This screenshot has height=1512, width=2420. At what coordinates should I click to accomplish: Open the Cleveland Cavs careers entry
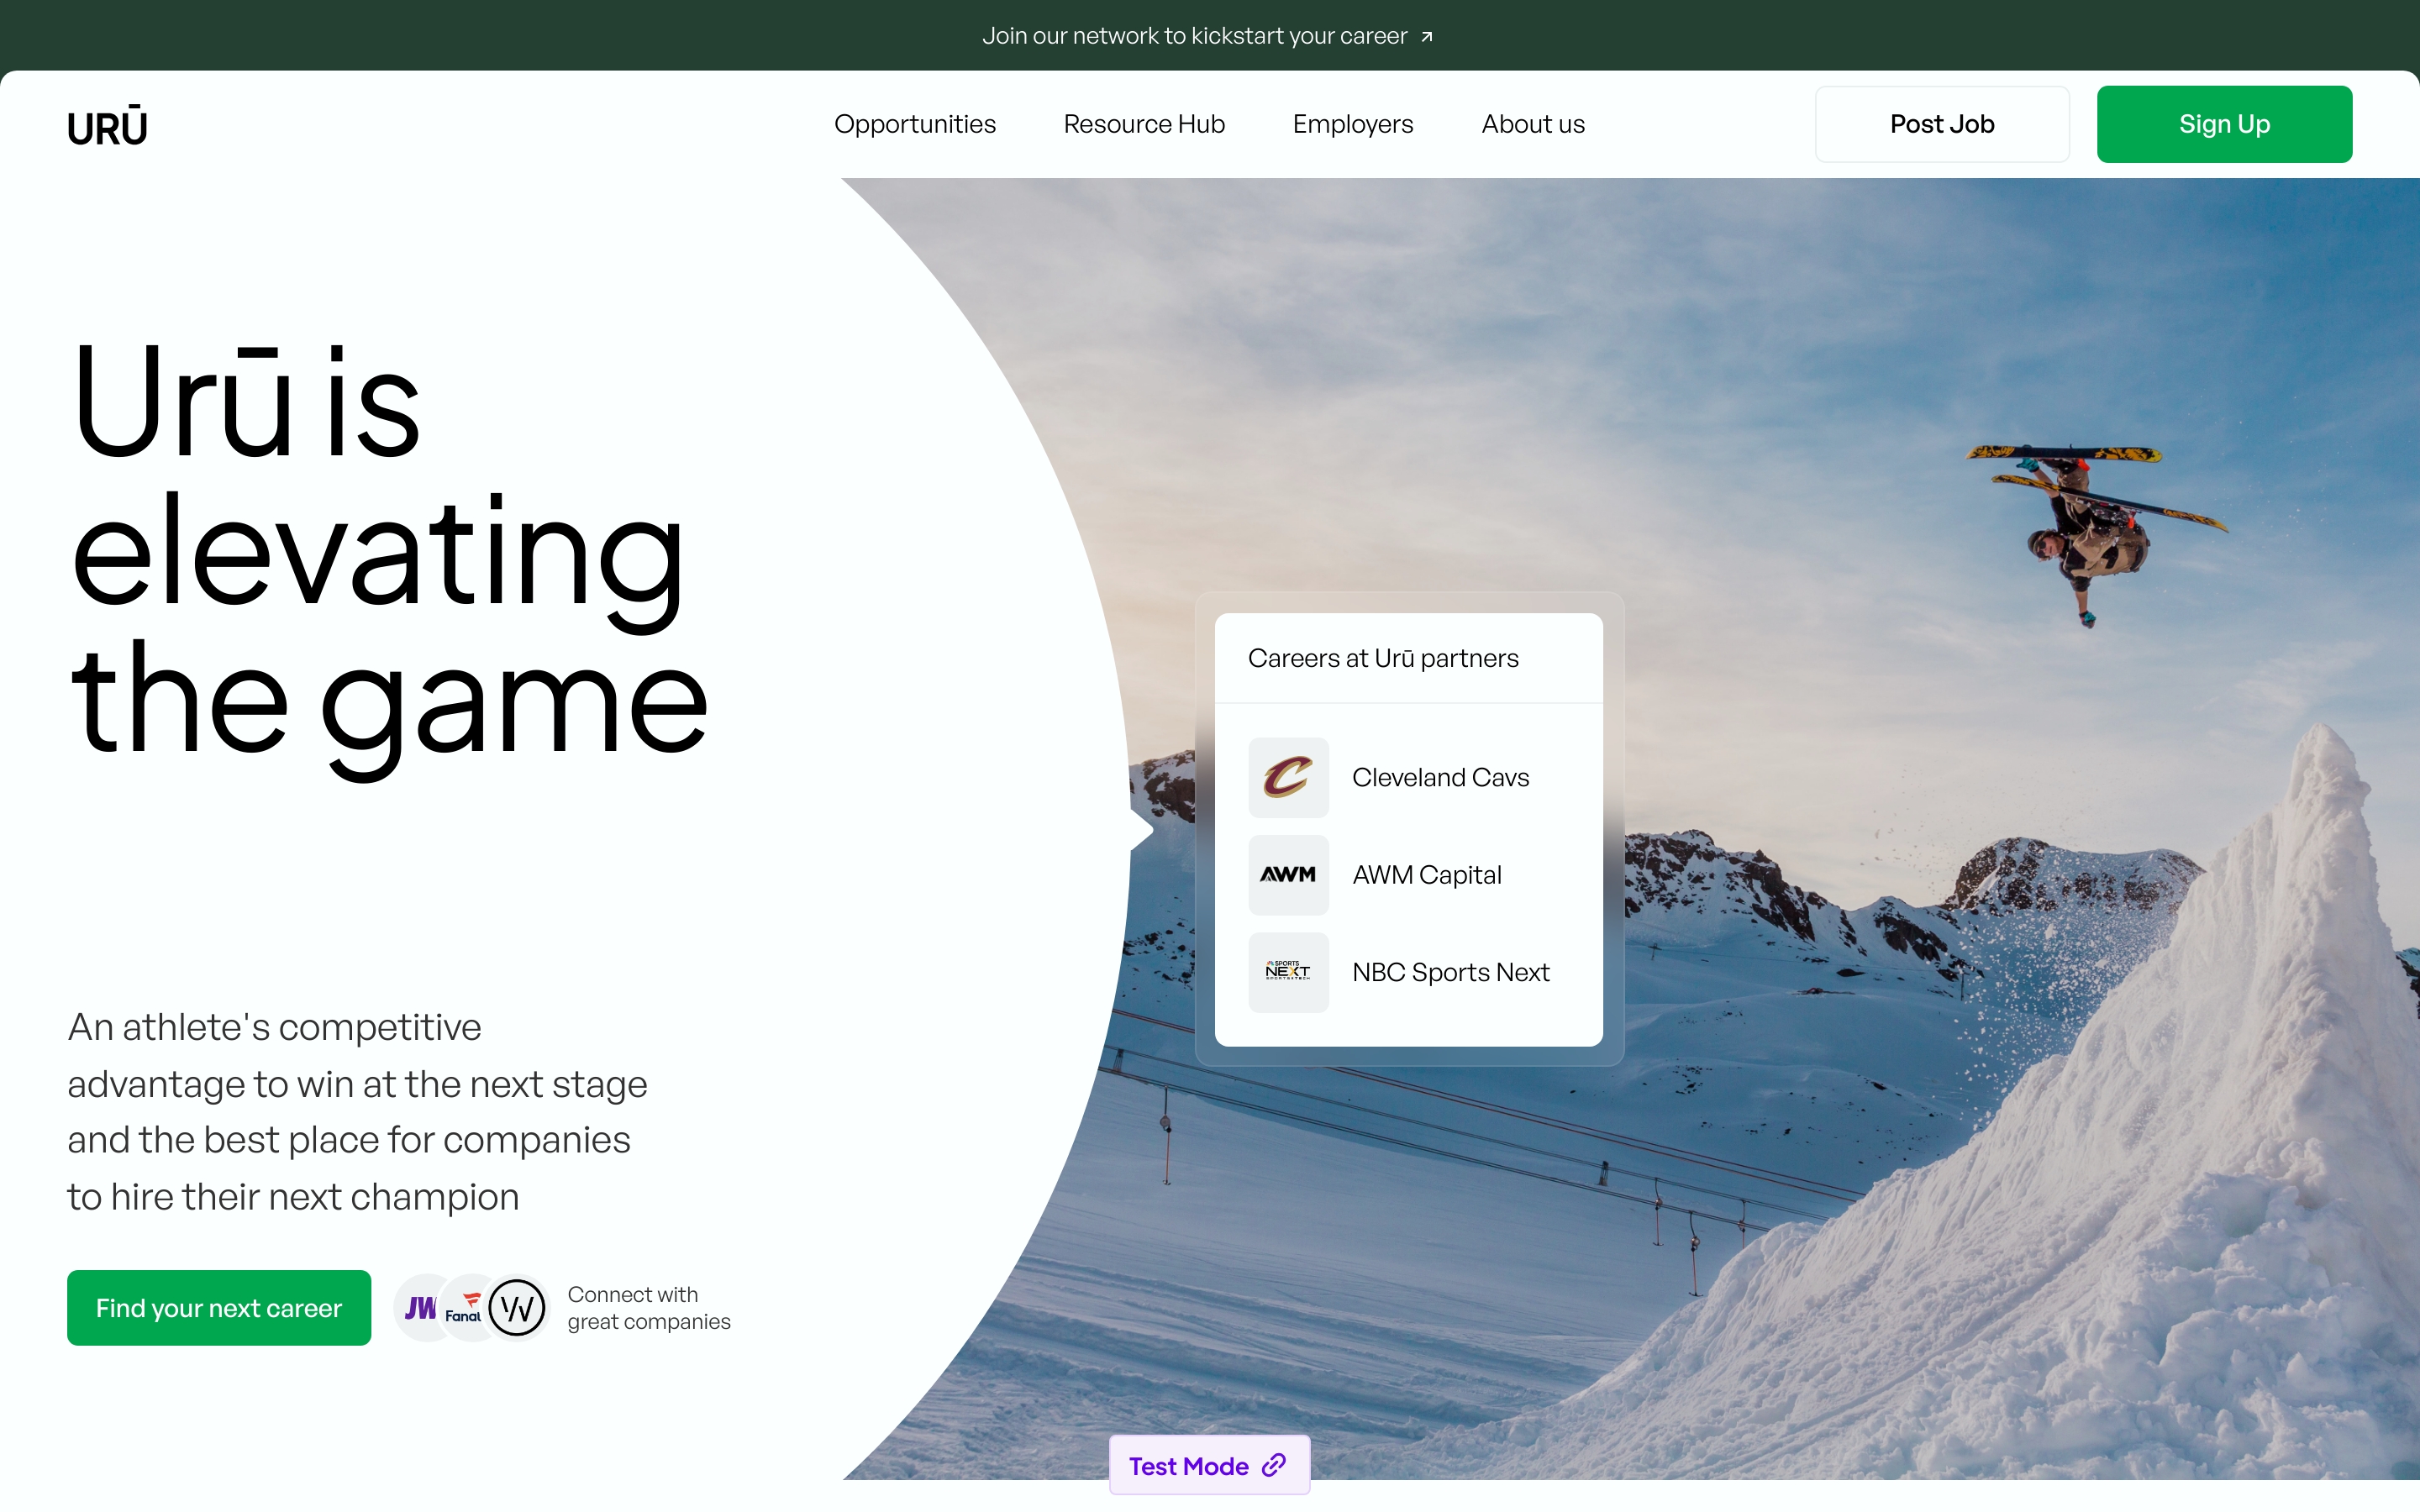click(x=1440, y=777)
